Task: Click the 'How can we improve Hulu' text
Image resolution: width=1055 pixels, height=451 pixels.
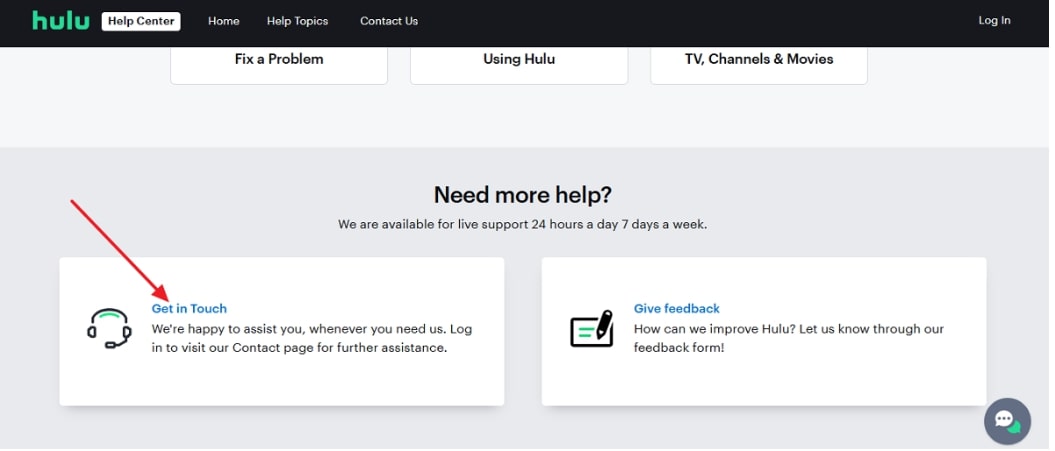Action: pyautogui.click(x=788, y=339)
